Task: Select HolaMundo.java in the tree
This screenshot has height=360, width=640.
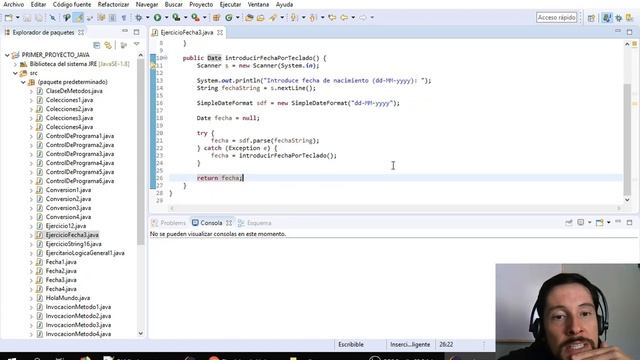Action: 68,298
